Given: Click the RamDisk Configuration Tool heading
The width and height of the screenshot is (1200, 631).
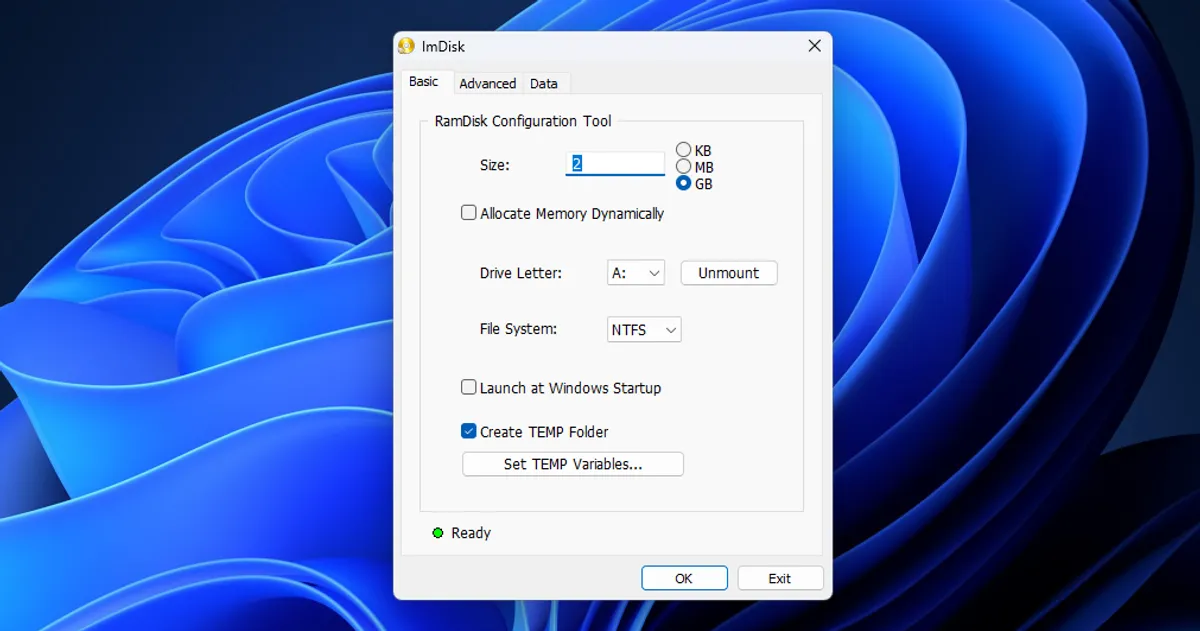Looking at the screenshot, I should [523, 121].
